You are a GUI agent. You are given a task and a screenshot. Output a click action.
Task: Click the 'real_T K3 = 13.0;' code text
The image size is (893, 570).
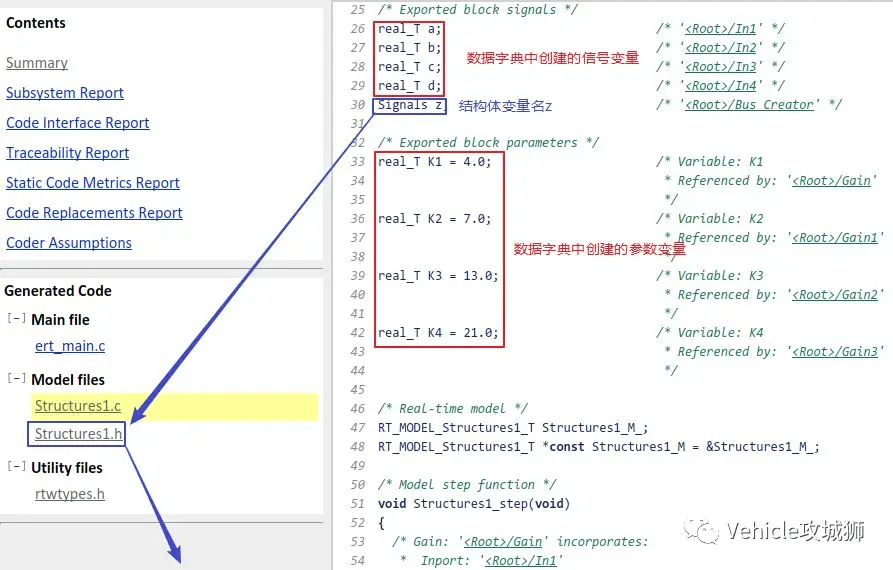[438, 276]
